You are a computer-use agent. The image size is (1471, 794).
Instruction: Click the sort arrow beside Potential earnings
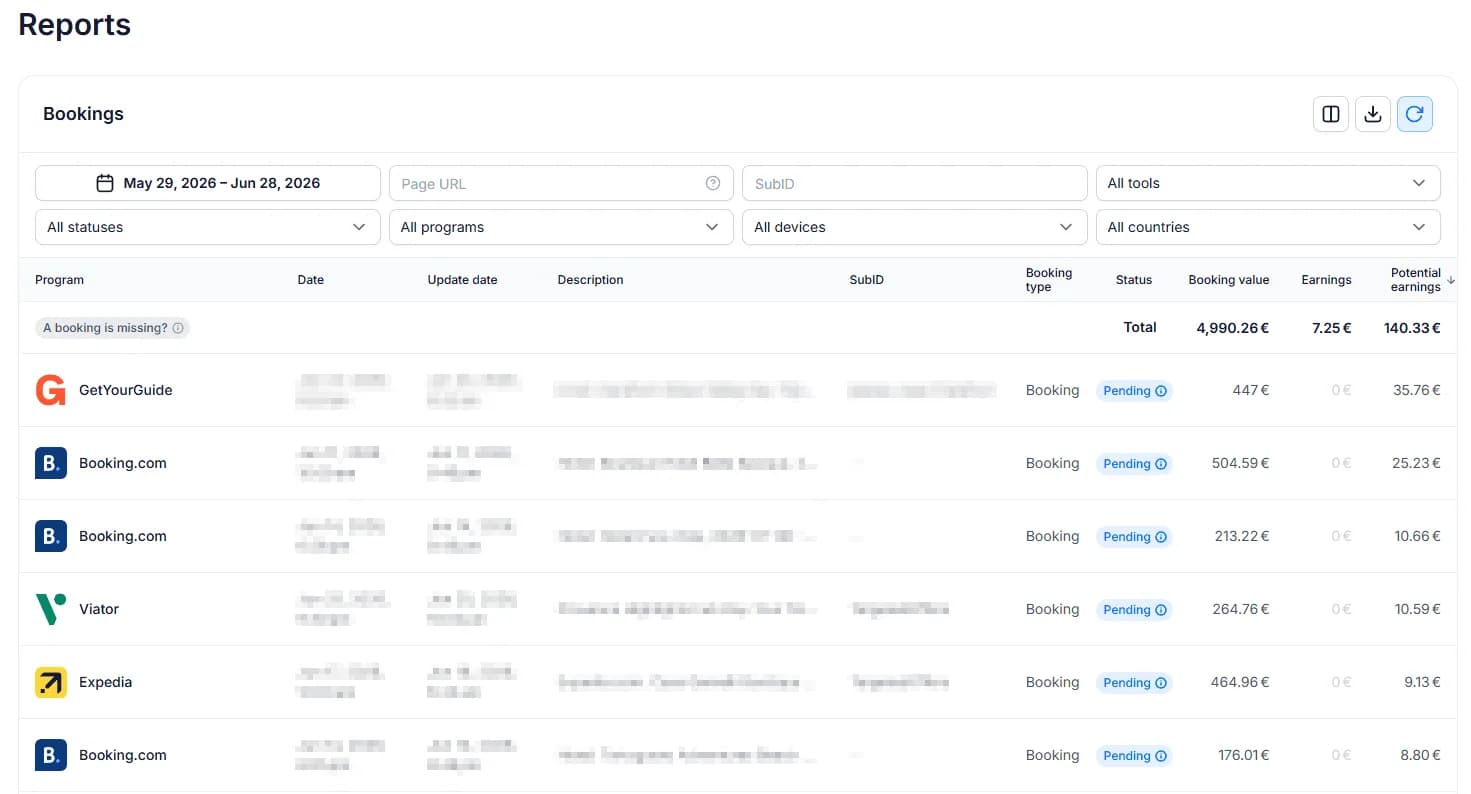click(x=1451, y=280)
